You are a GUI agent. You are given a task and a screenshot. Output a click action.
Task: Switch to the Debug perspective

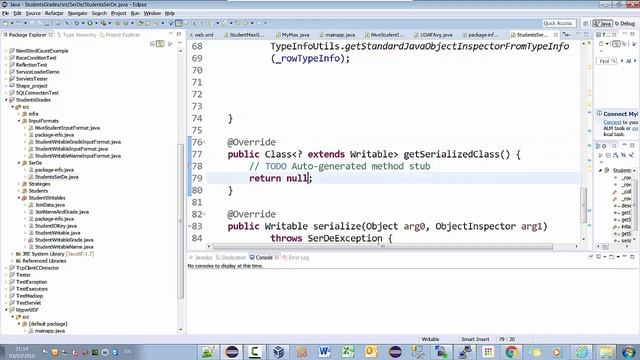coord(625,24)
